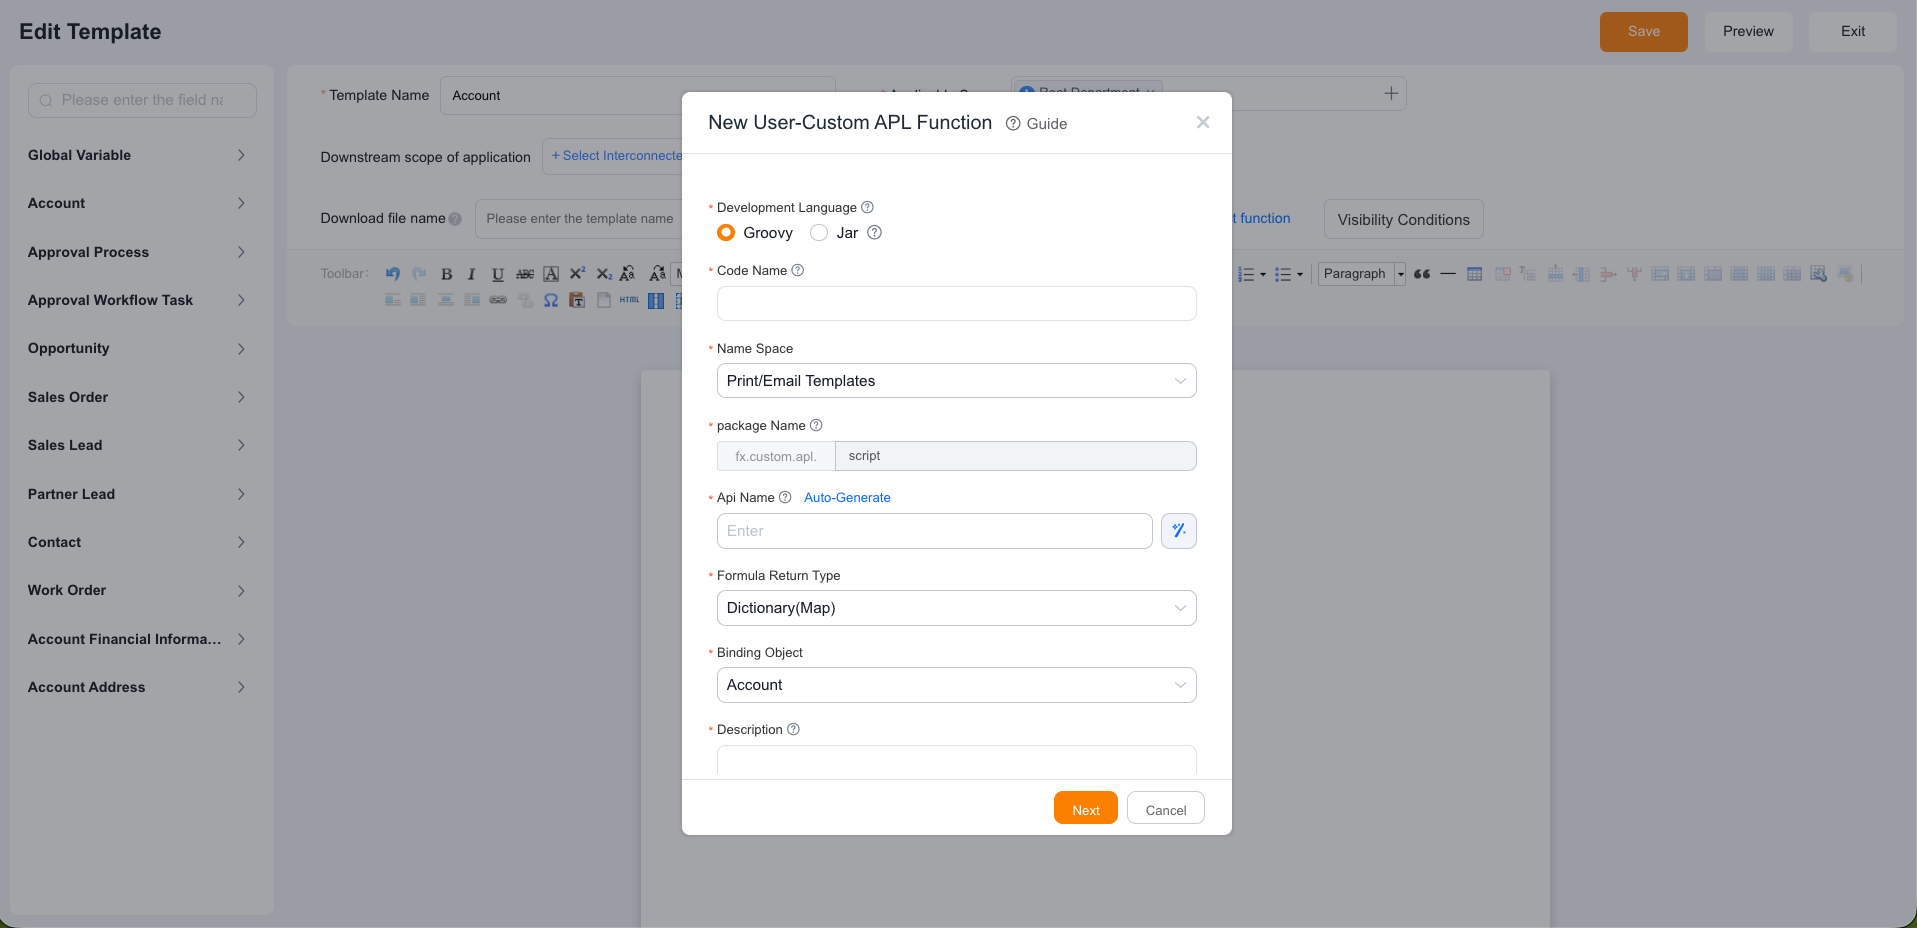
Task: Insert a hyperlink with the chain icon
Action: click(498, 300)
